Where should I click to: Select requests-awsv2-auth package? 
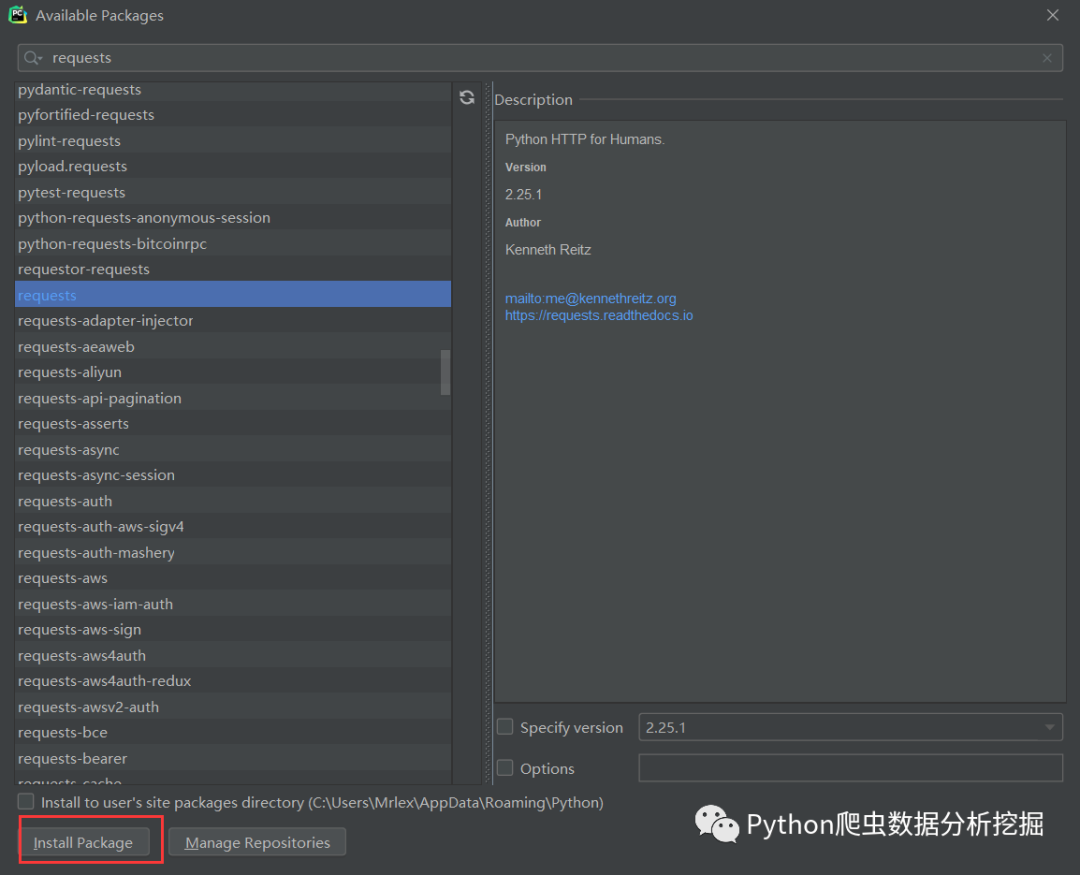pos(233,707)
